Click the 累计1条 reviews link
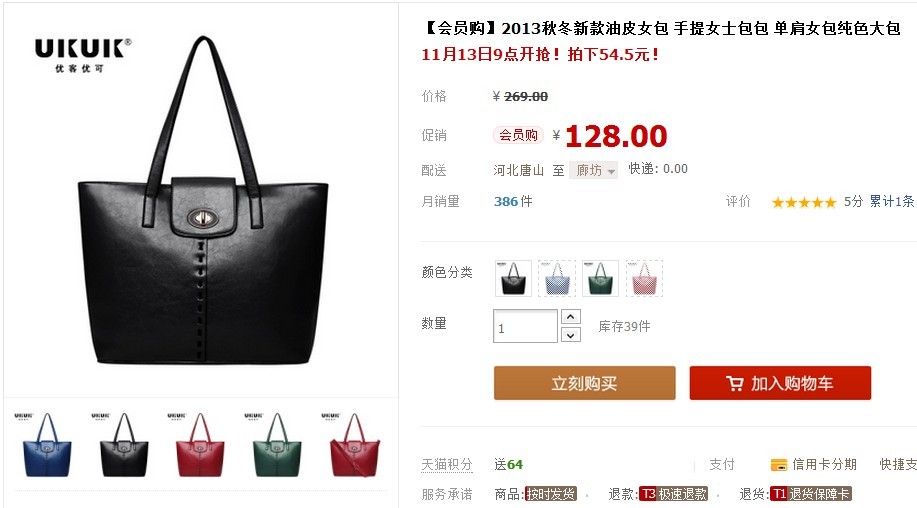 click(891, 202)
